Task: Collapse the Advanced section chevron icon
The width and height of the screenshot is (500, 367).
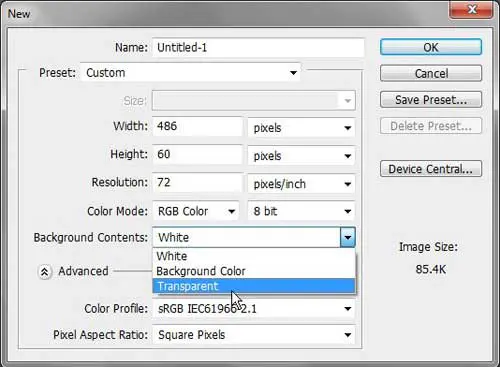Action: pos(45,272)
